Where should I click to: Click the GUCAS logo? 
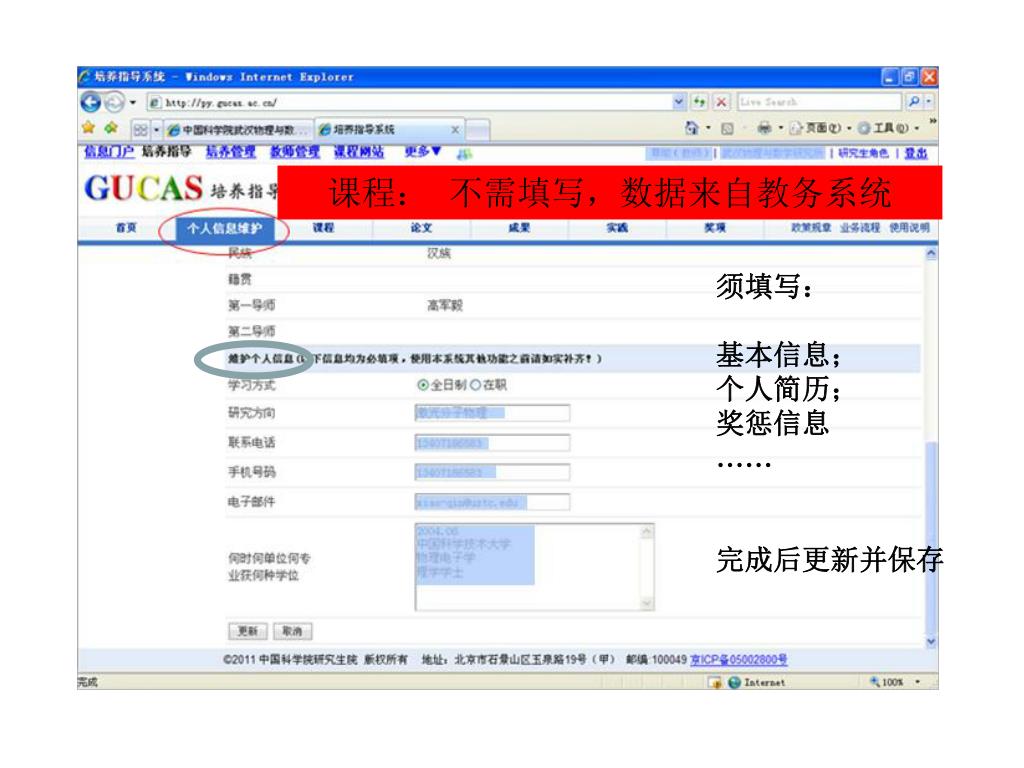[x=144, y=189]
